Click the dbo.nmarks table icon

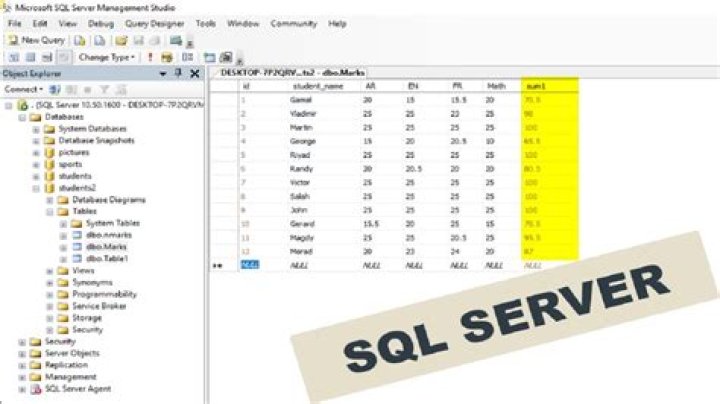[x=77, y=235]
